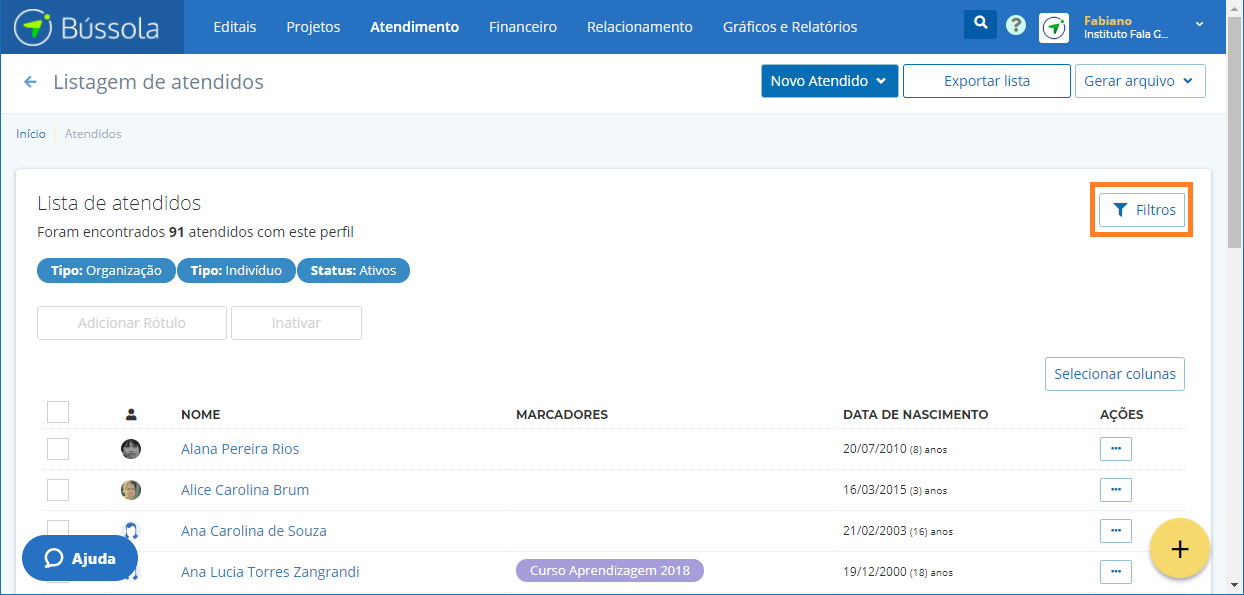The width and height of the screenshot is (1244, 595).
Task: Open Alana Pereira Rios profile link
Action: (x=240, y=449)
